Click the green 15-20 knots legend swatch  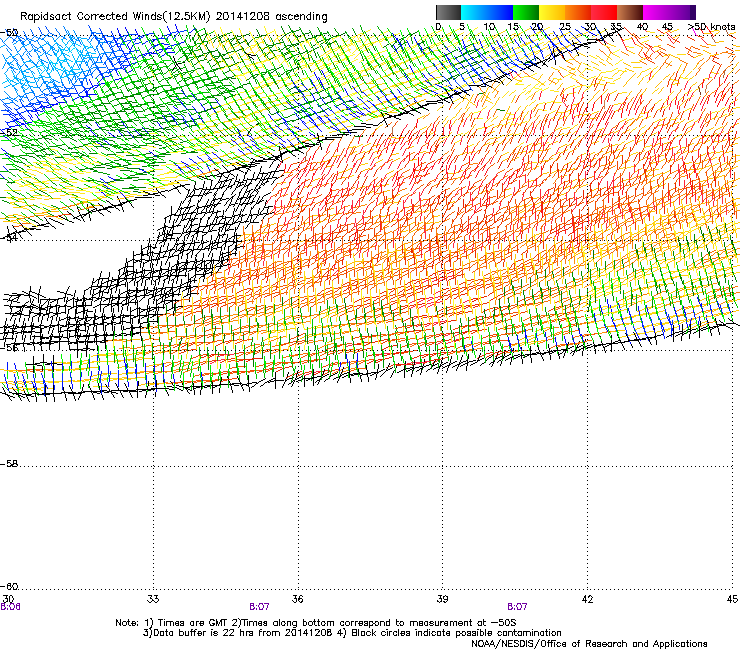[526, 12]
